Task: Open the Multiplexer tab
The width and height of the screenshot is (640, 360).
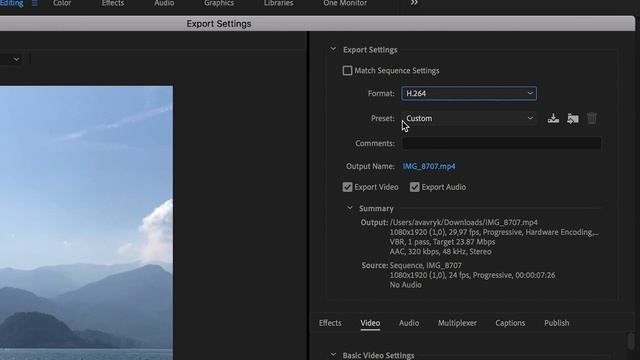Action: tap(457, 323)
